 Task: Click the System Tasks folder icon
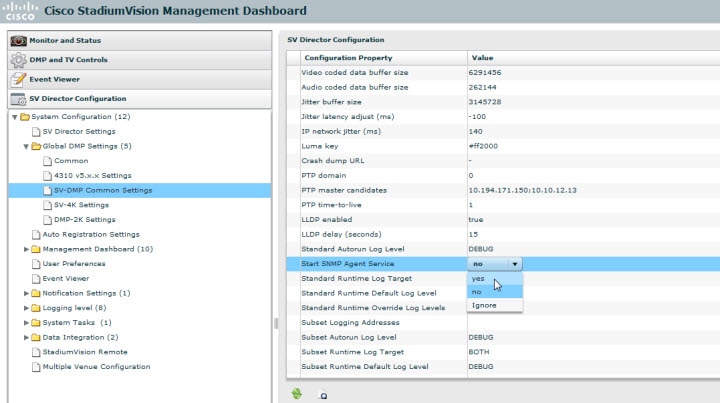pos(36,323)
